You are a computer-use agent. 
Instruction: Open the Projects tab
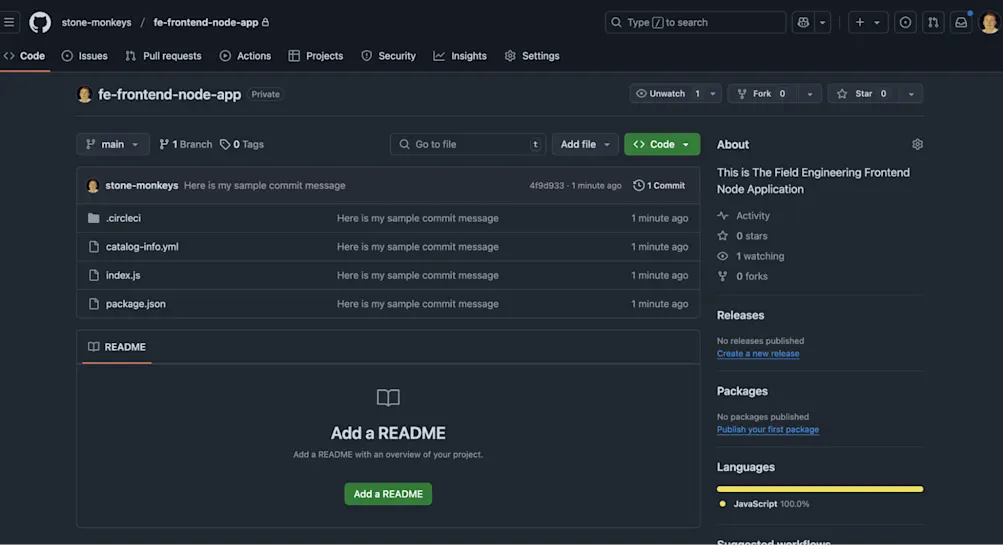coord(316,56)
